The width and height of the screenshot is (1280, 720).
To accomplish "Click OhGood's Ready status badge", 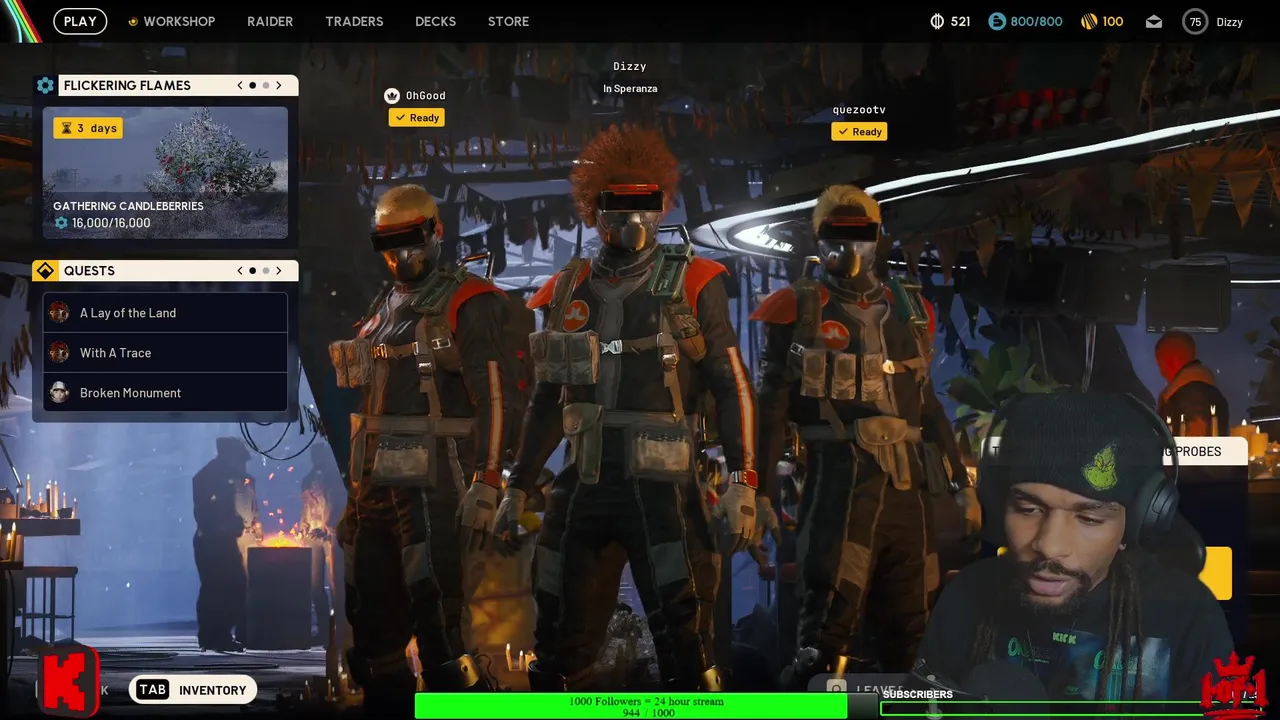I will 416,118.
